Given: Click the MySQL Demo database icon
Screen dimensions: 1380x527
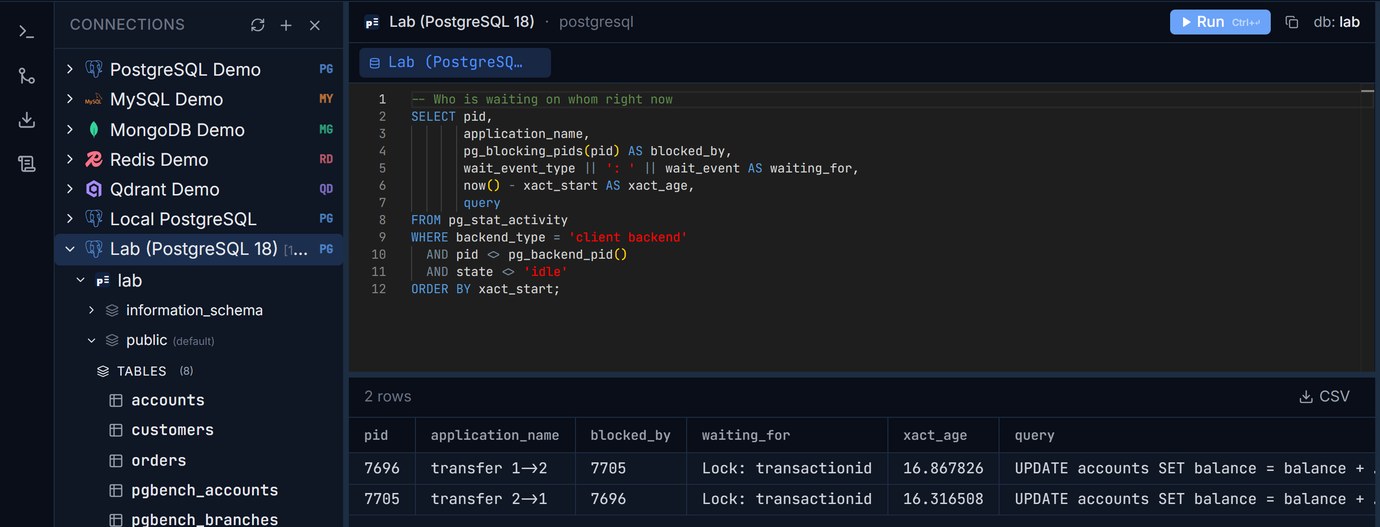Looking at the screenshot, I should tap(94, 99).
